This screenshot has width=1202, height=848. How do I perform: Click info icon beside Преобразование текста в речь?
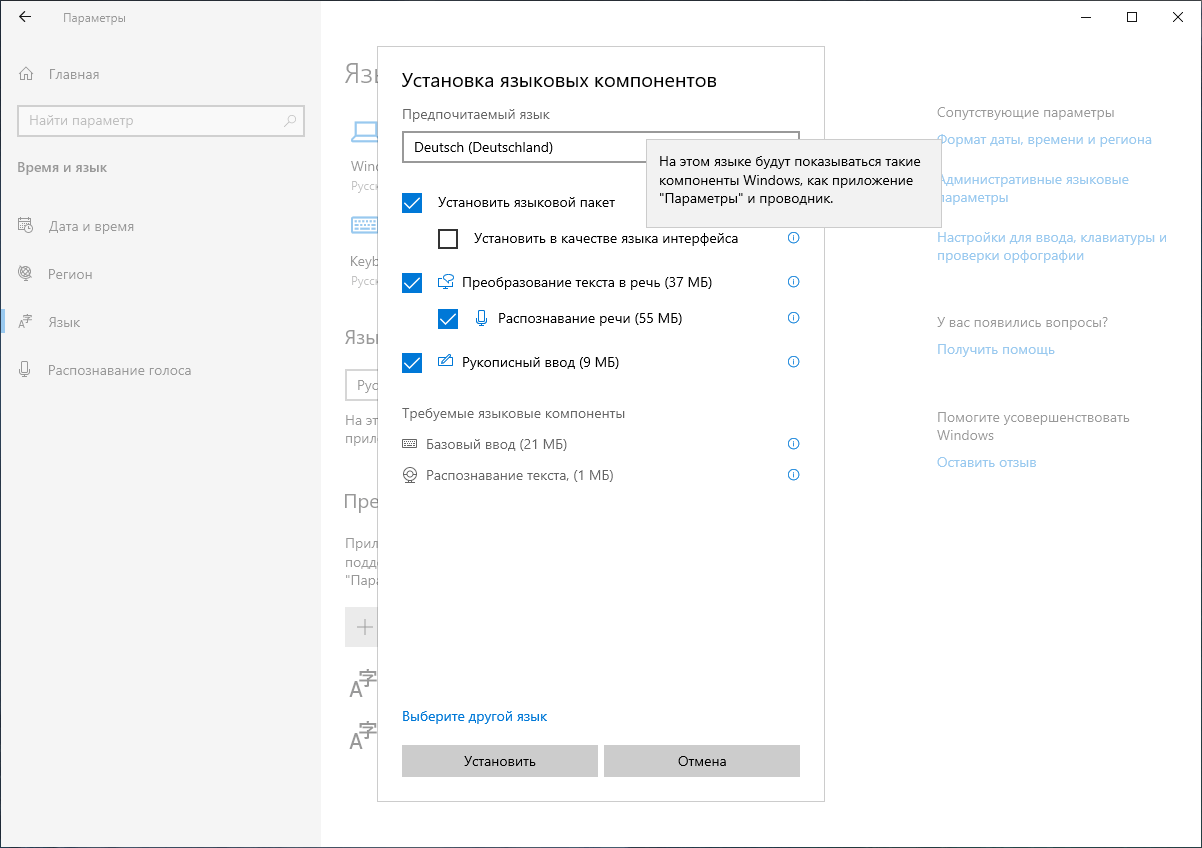(794, 282)
